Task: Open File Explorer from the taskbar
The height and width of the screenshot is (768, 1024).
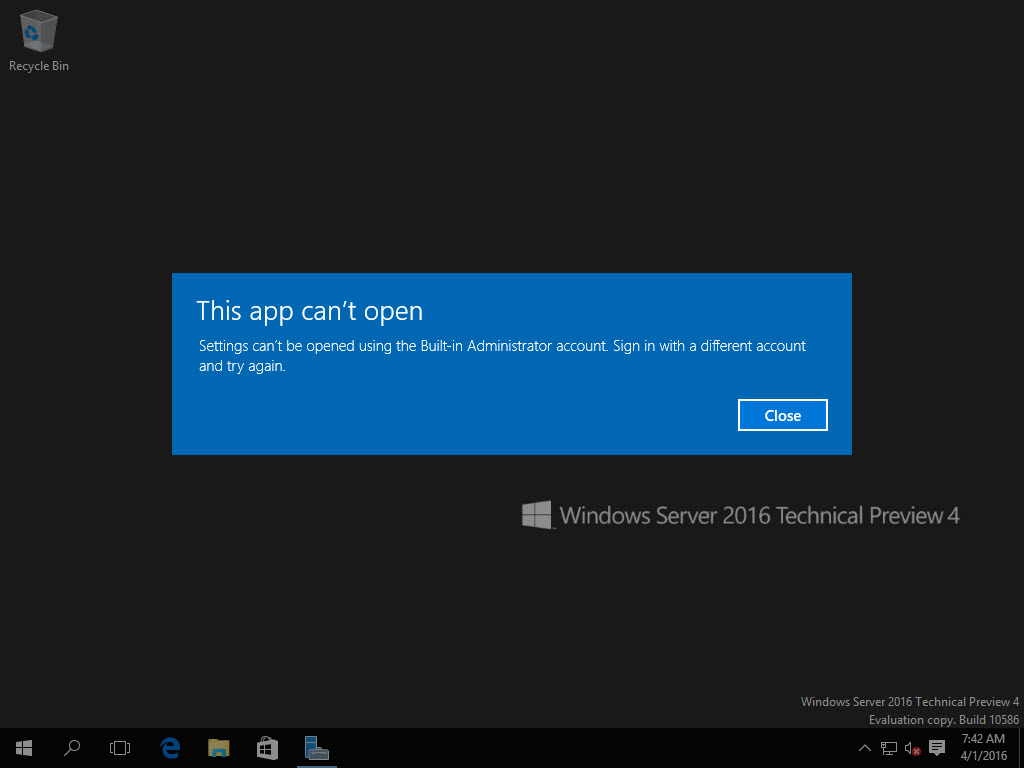Action: (x=218, y=747)
